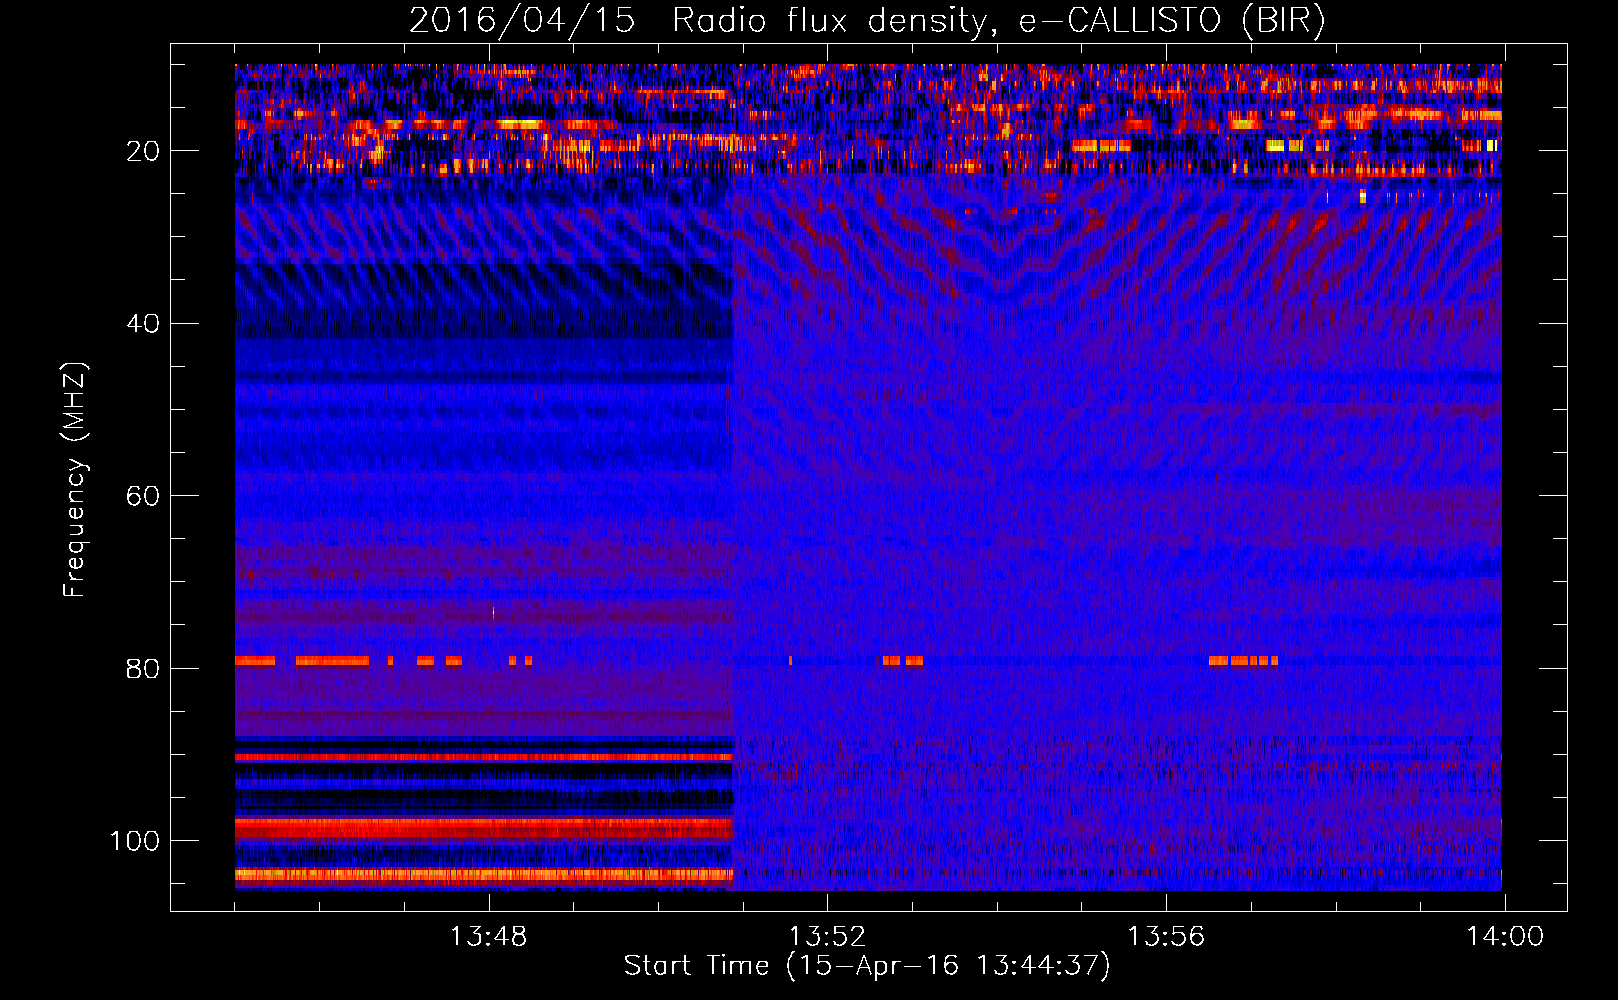1618x1000 pixels.
Task: Click the plot title '2016/04/15 Radio flux density'
Action: pos(867,21)
